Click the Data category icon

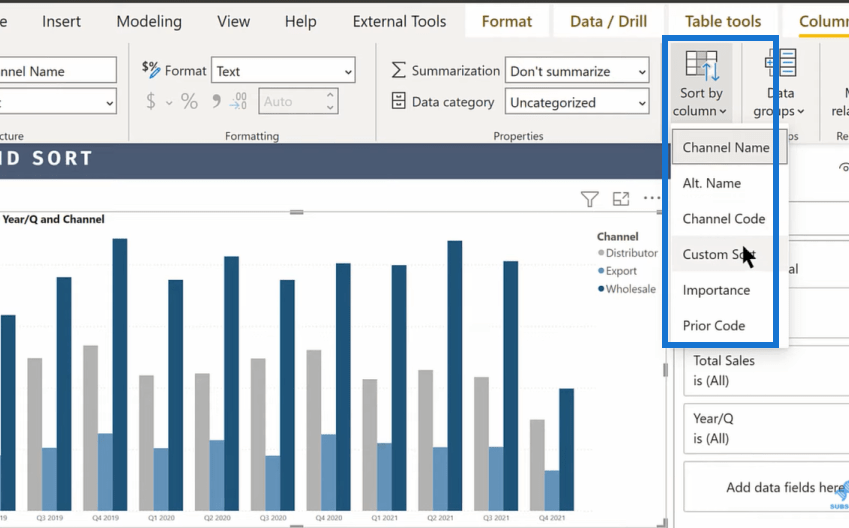point(398,101)
